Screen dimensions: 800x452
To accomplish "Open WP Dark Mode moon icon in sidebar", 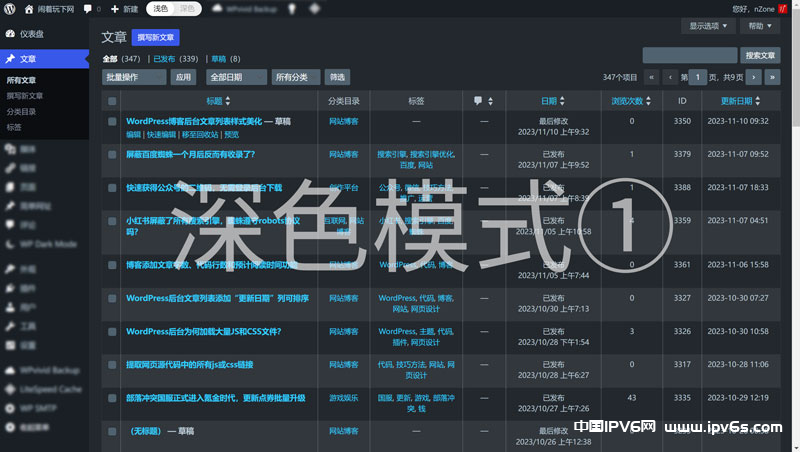I will point(10,244).
